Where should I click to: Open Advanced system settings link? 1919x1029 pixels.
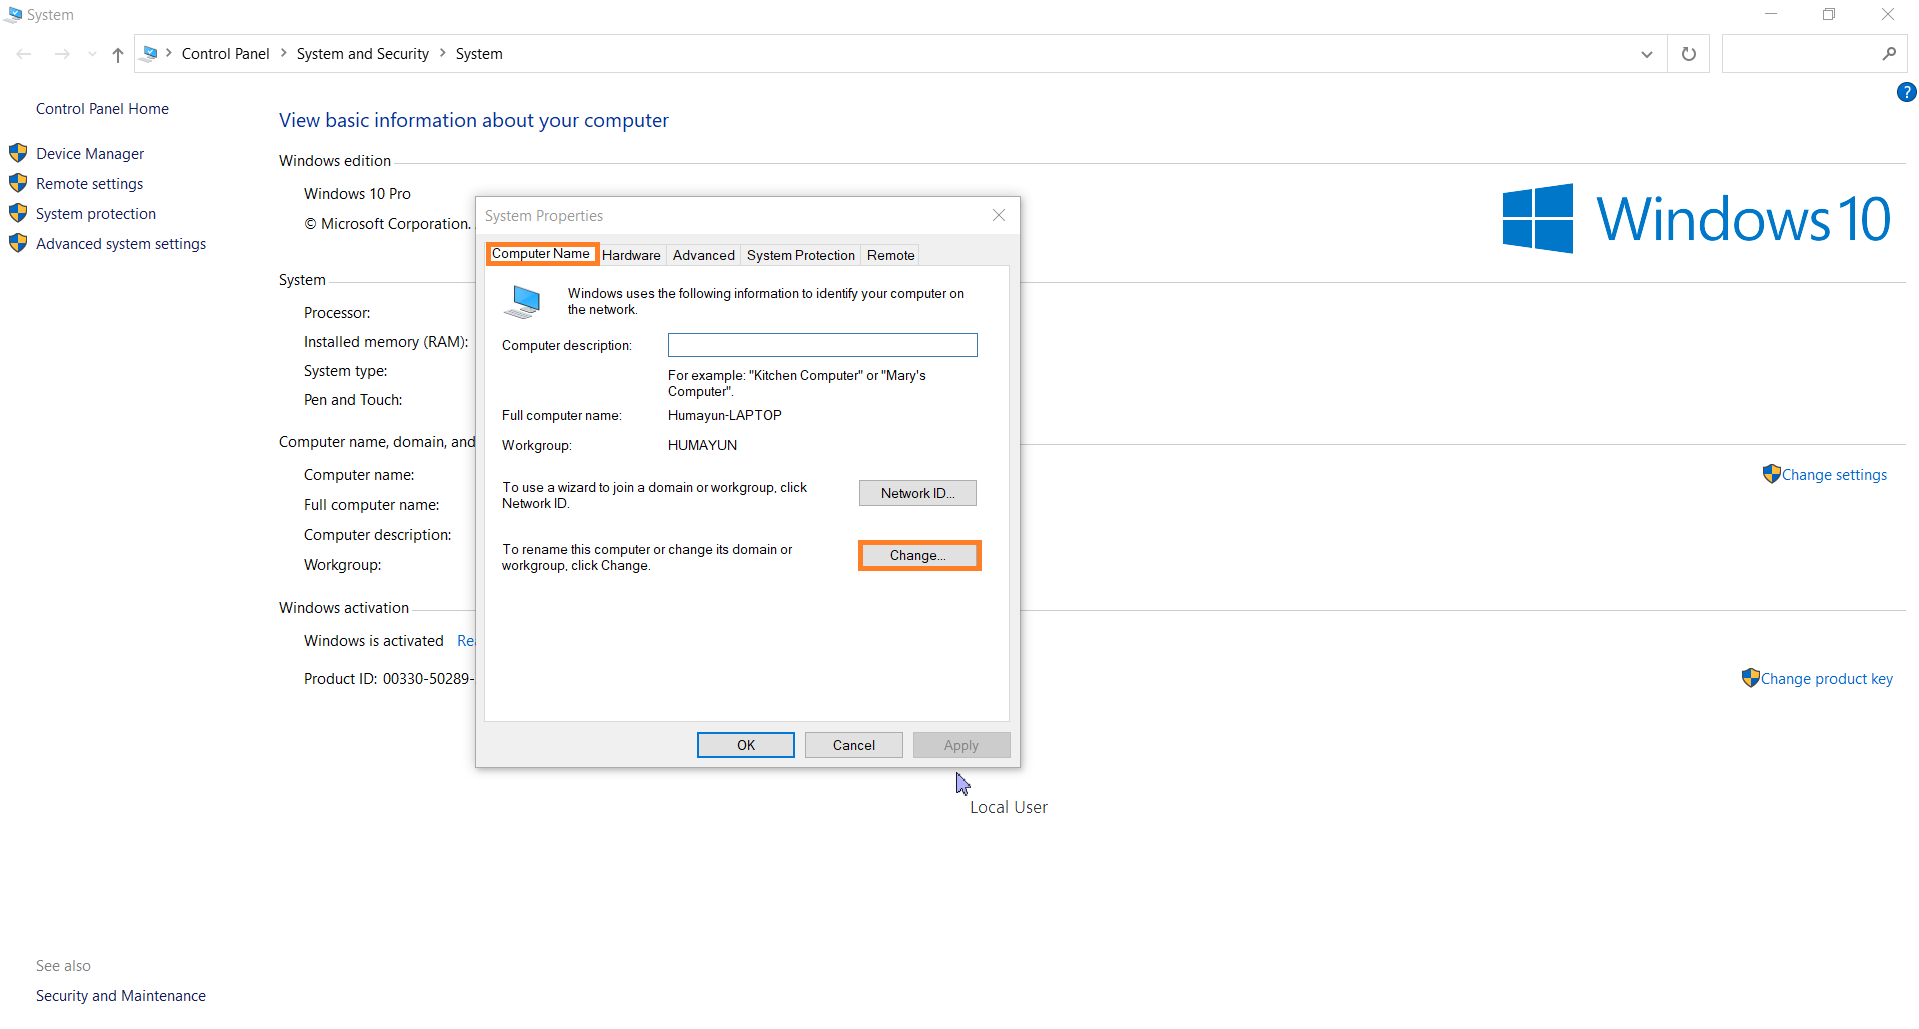[121, 244]
